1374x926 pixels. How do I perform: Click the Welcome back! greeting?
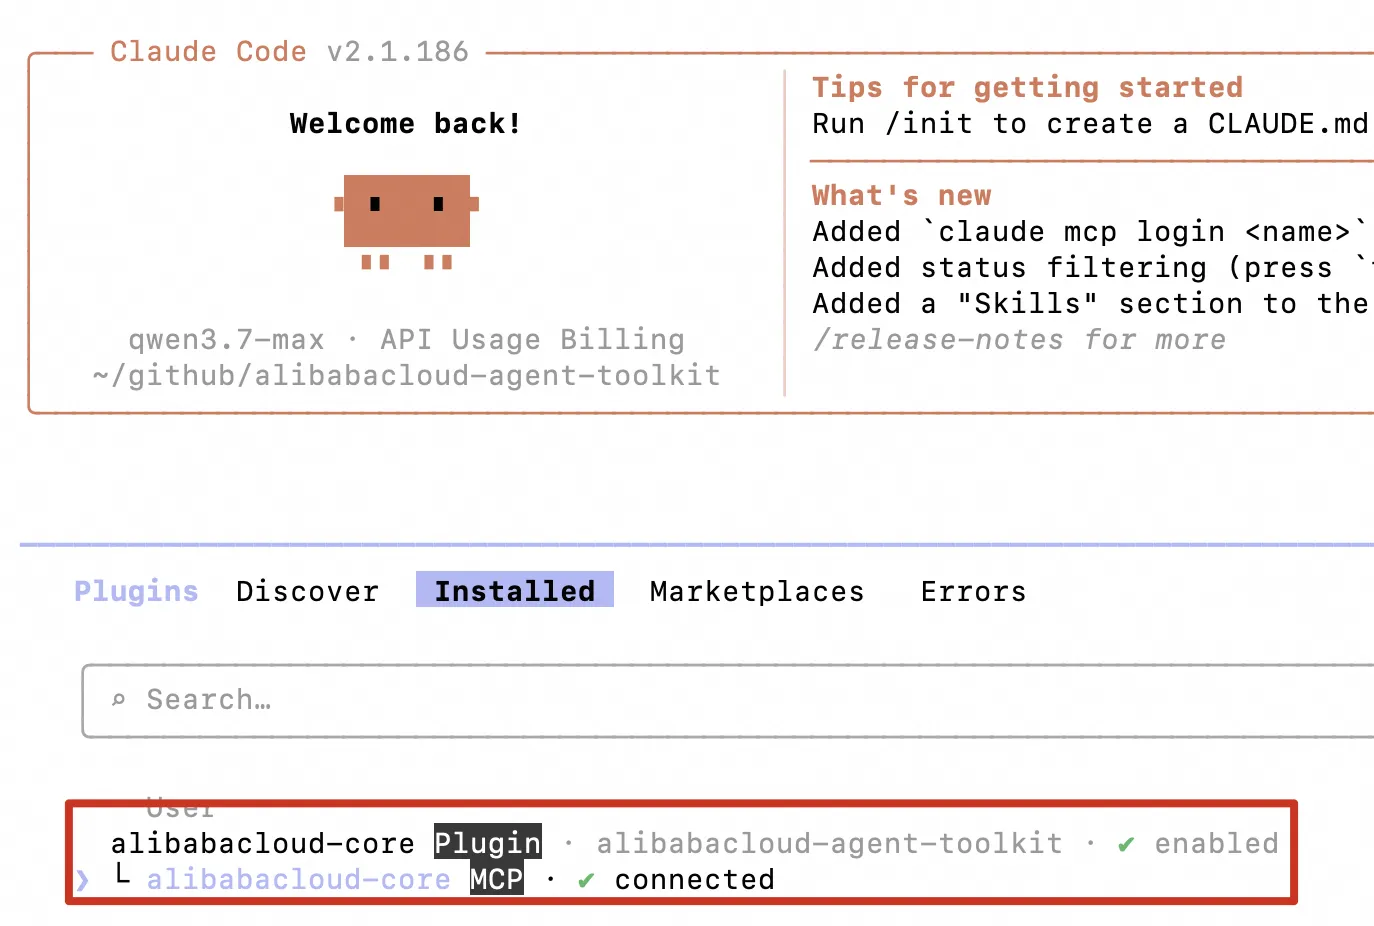406,124
